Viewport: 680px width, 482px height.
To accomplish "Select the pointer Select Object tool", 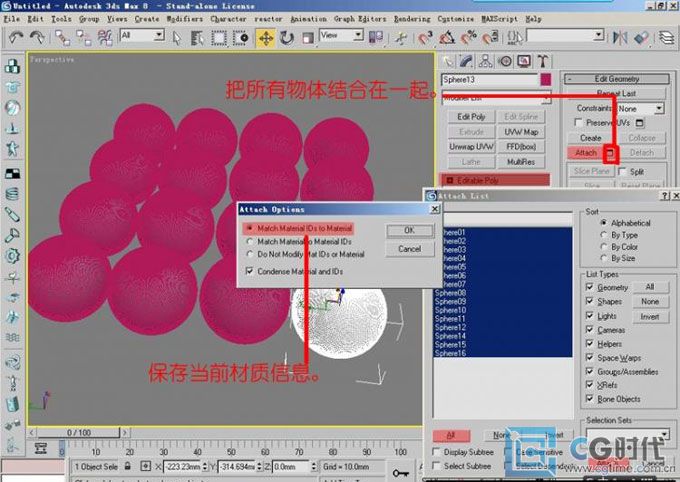I will point(177,38).
